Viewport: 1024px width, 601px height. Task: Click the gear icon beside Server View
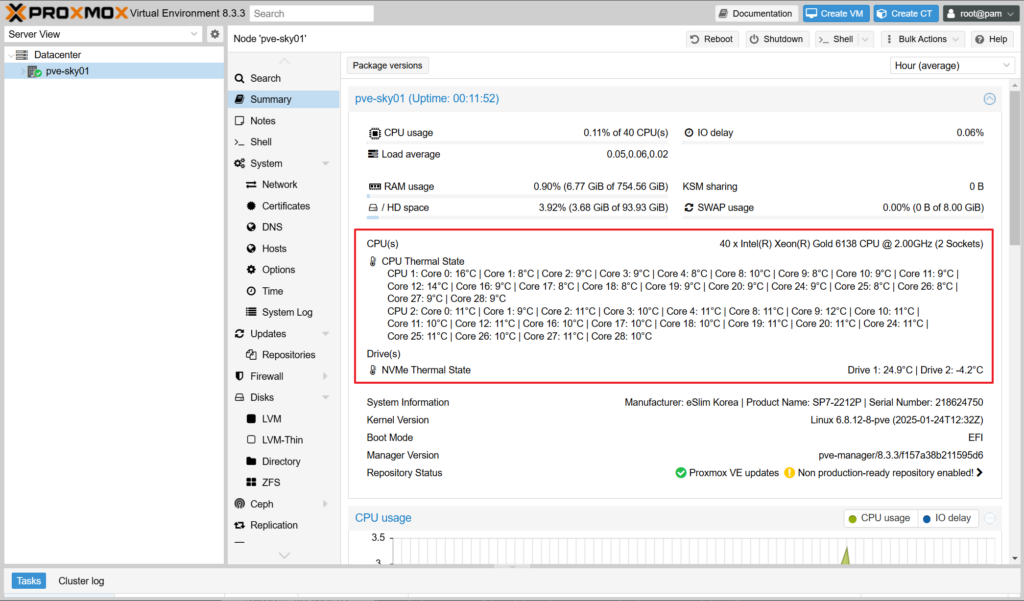214,34
